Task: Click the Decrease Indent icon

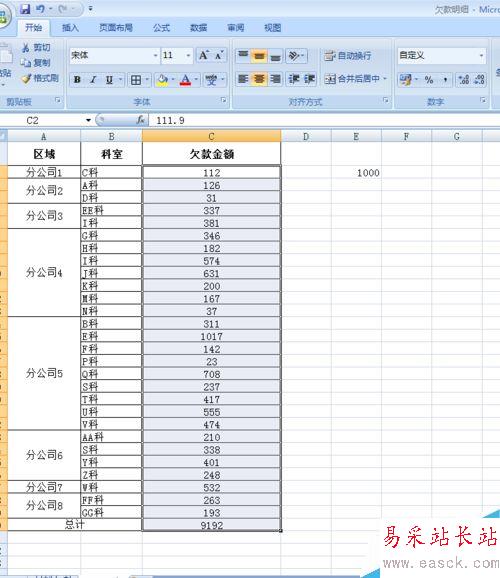Action: (294, 79)
